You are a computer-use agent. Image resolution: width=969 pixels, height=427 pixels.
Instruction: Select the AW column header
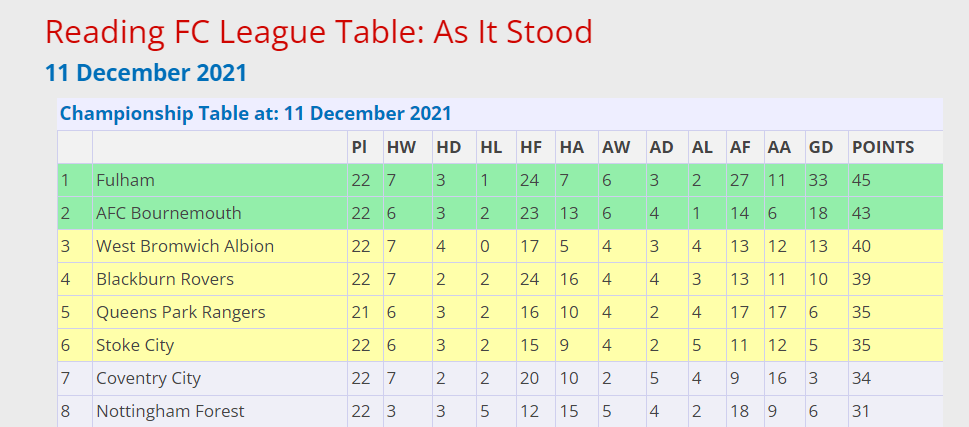click(616, 147)
